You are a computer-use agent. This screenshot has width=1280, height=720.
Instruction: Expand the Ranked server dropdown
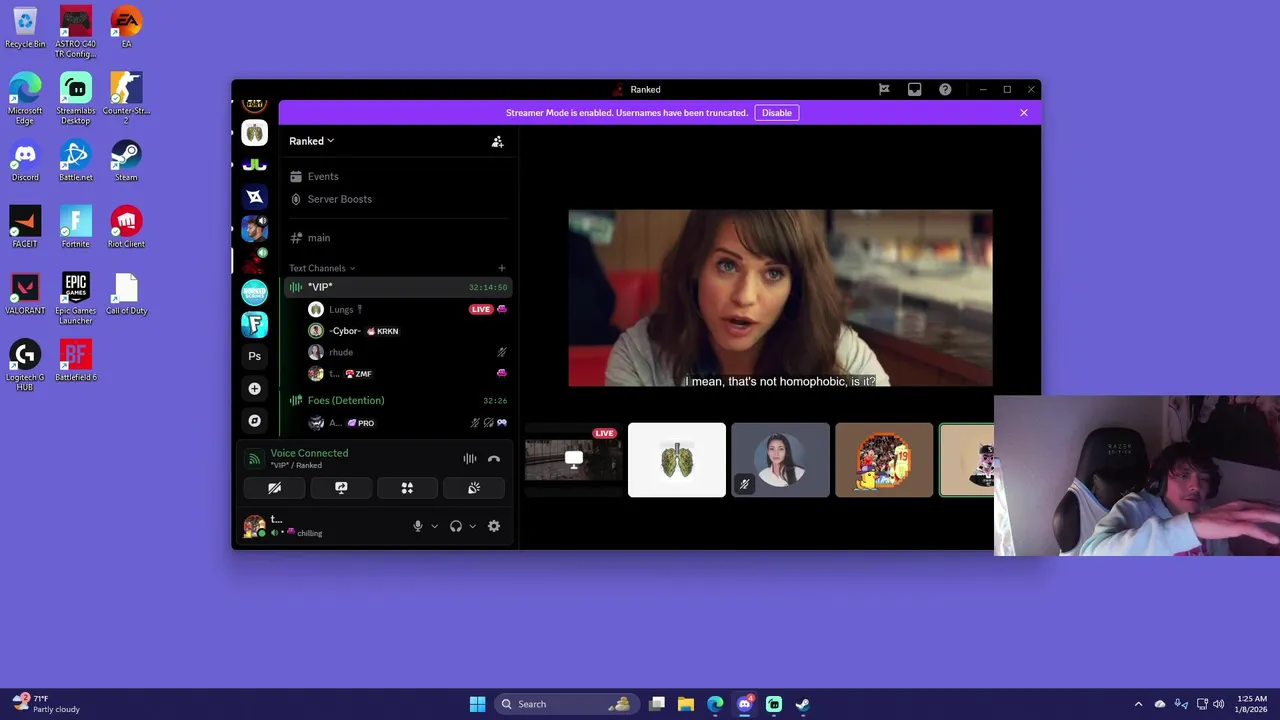click(x=312, y=141)
